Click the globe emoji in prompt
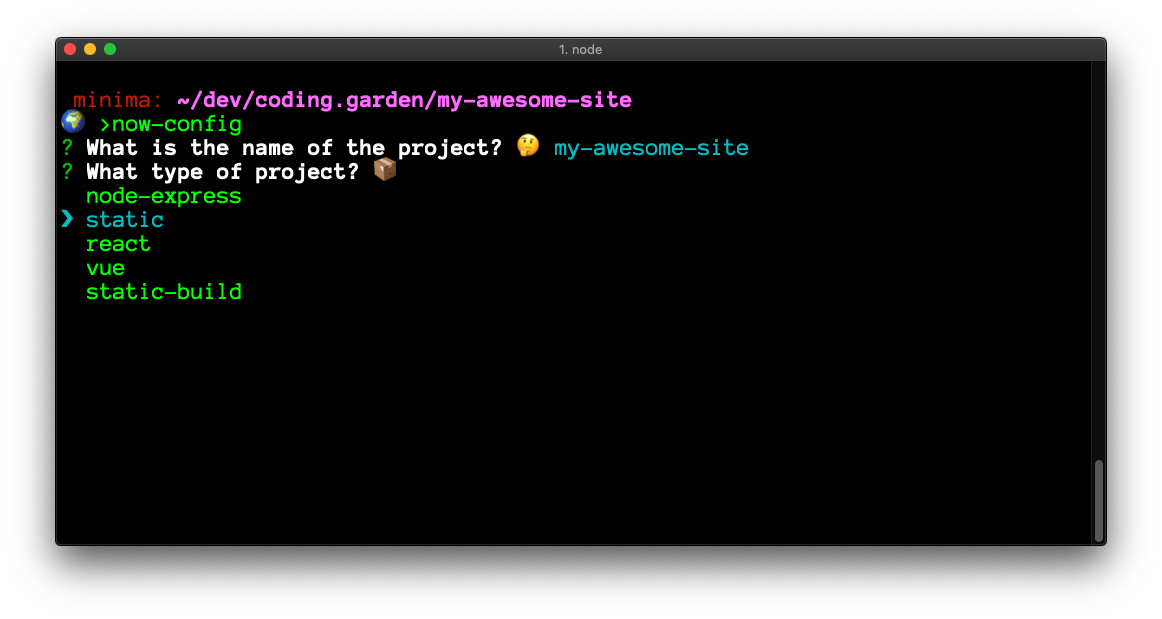Screen dimensions: 1162x619 coord(73,121)
